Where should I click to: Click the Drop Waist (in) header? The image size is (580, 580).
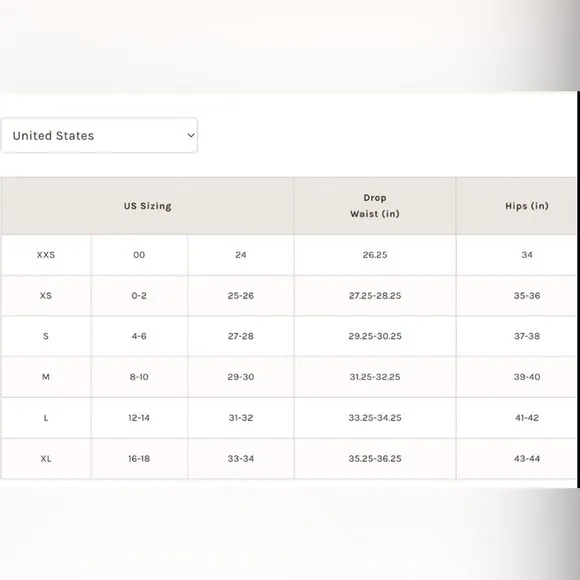click(375, 206)
